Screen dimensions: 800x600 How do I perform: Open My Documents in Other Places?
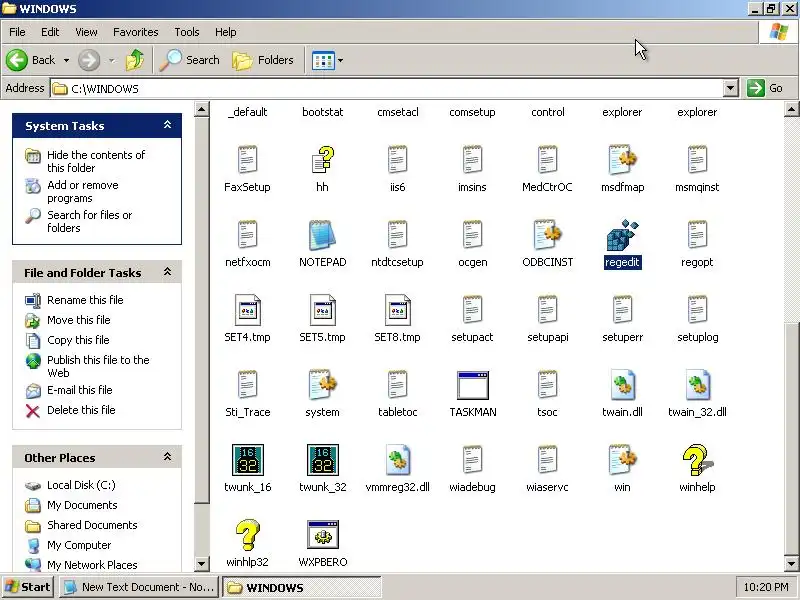pos(82,505)
